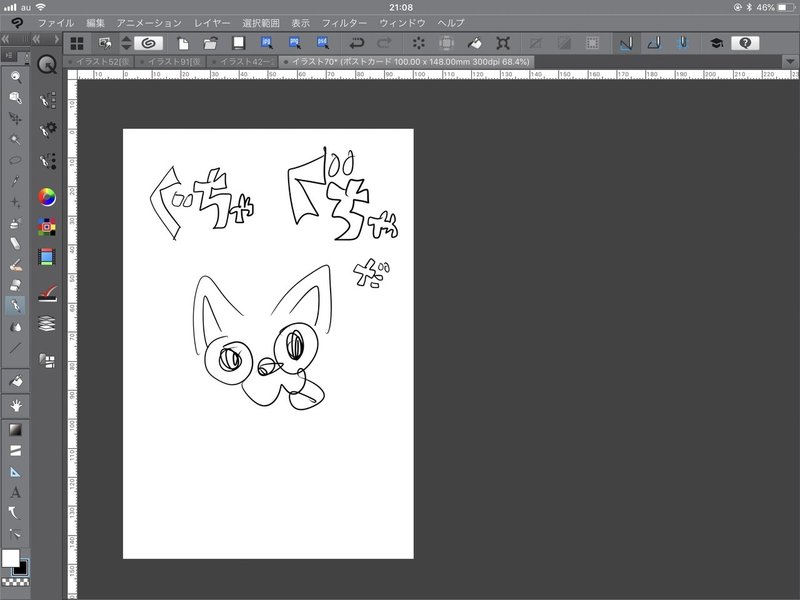Create a new canvas file
Image resolution: width=800 pixels, height=600 pixels.
183,43
